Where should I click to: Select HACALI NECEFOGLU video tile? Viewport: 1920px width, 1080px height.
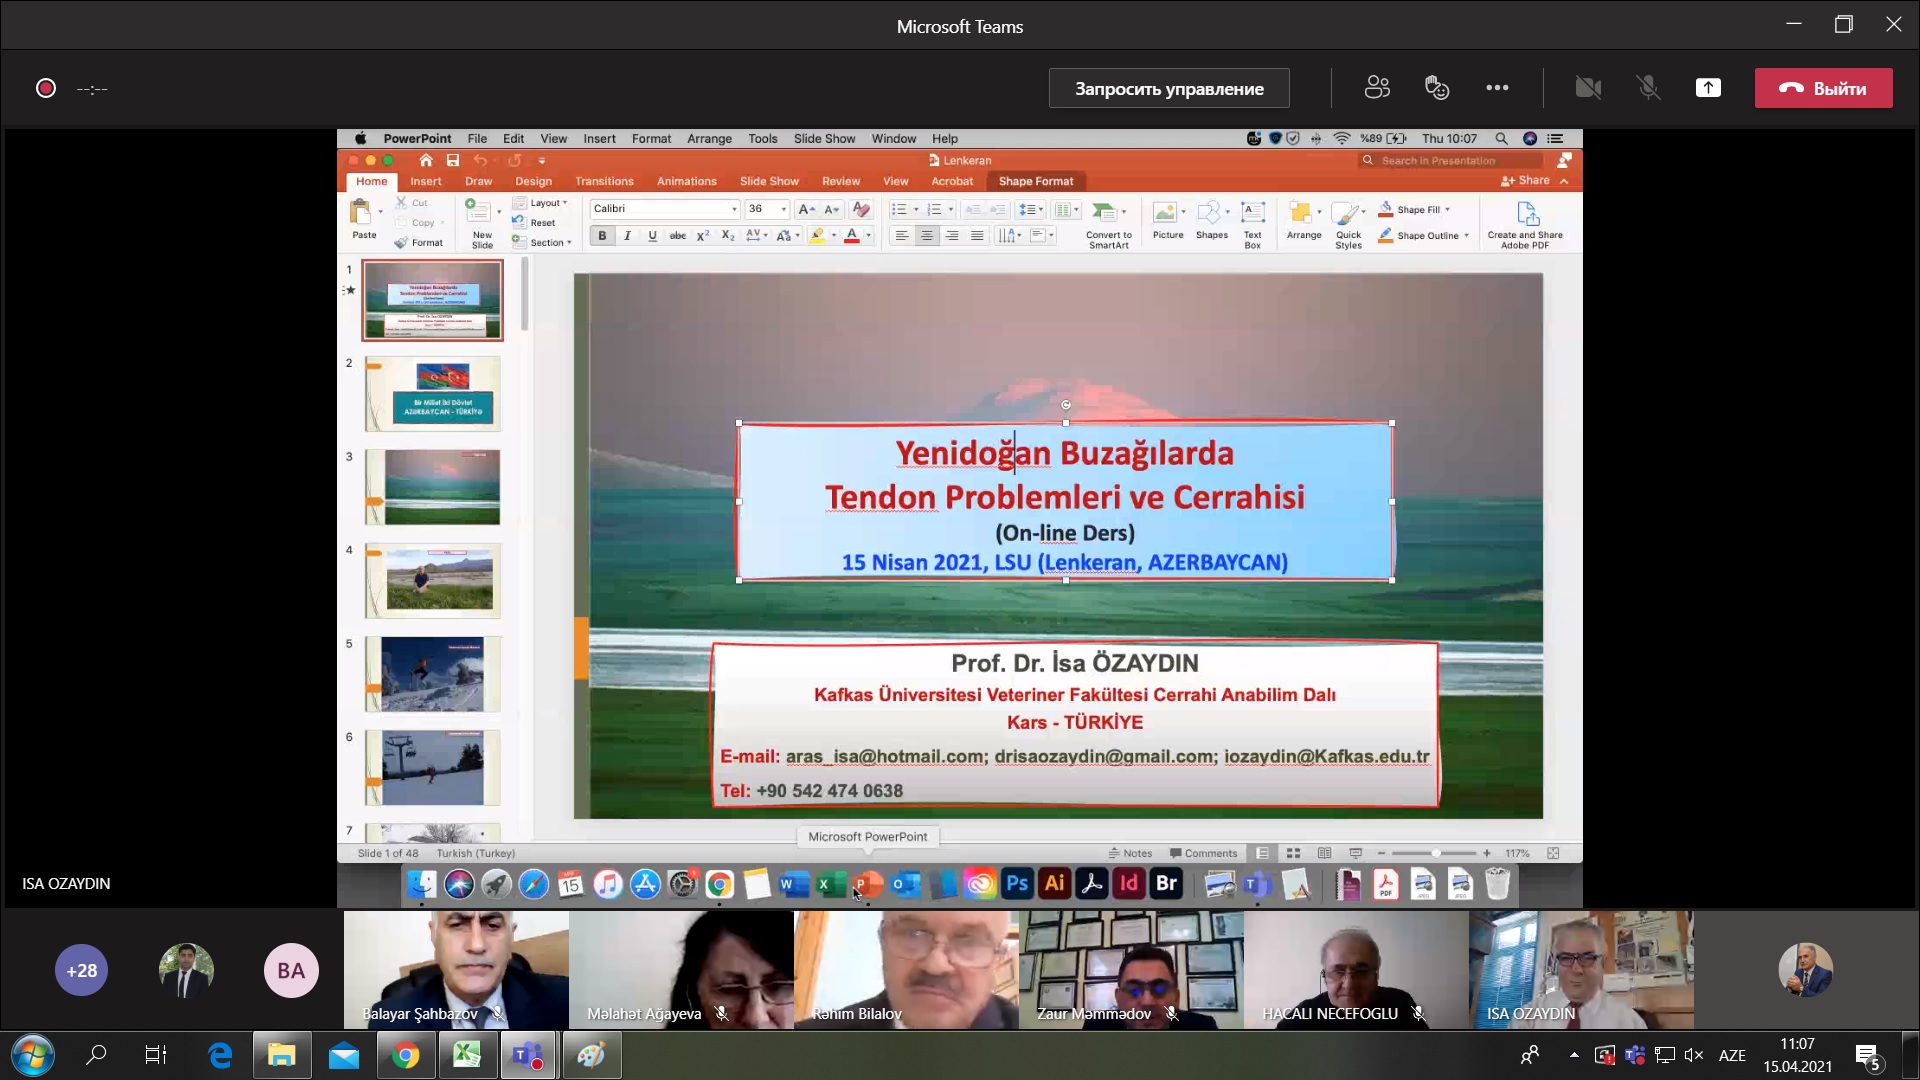pyautogui.click(x=1356, y=969)
